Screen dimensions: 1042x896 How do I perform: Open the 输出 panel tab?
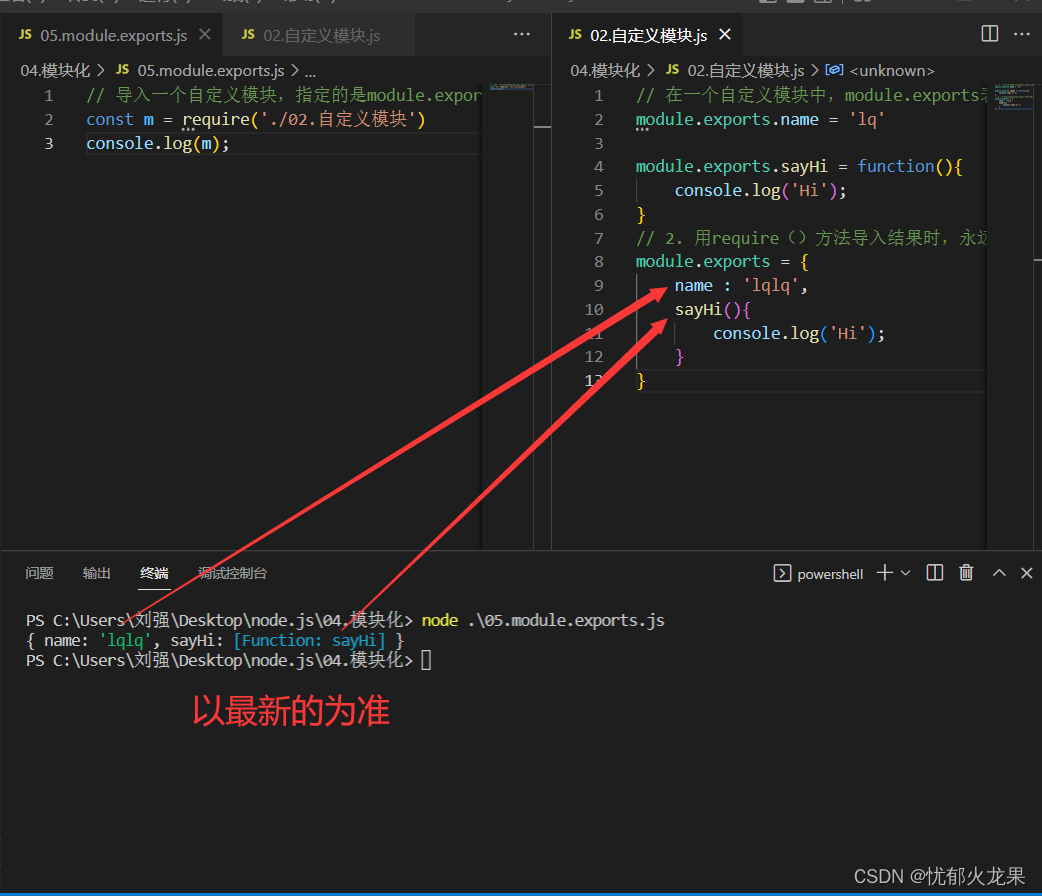(x=96, y=573)
